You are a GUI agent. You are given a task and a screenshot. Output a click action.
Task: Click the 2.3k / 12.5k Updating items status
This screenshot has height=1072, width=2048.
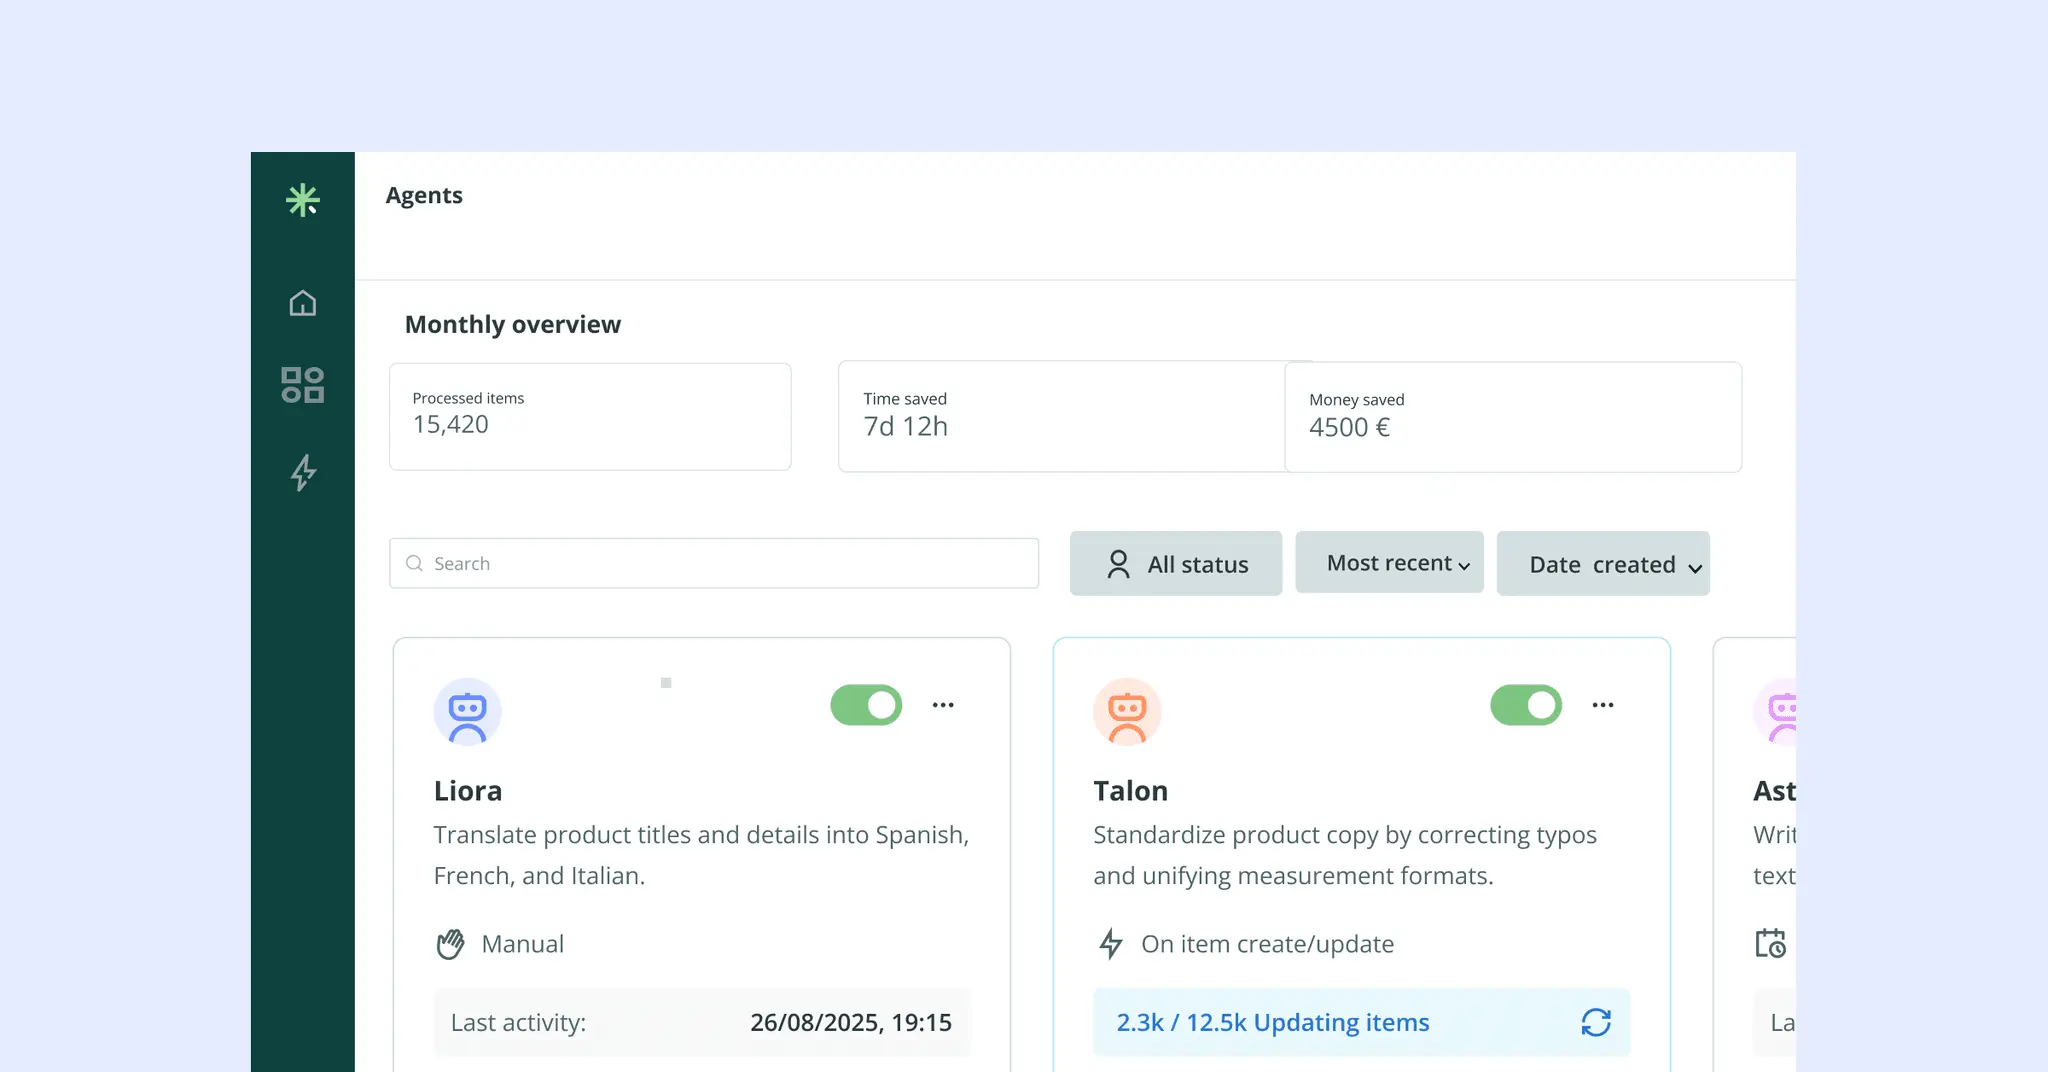click(1273, 1022)
